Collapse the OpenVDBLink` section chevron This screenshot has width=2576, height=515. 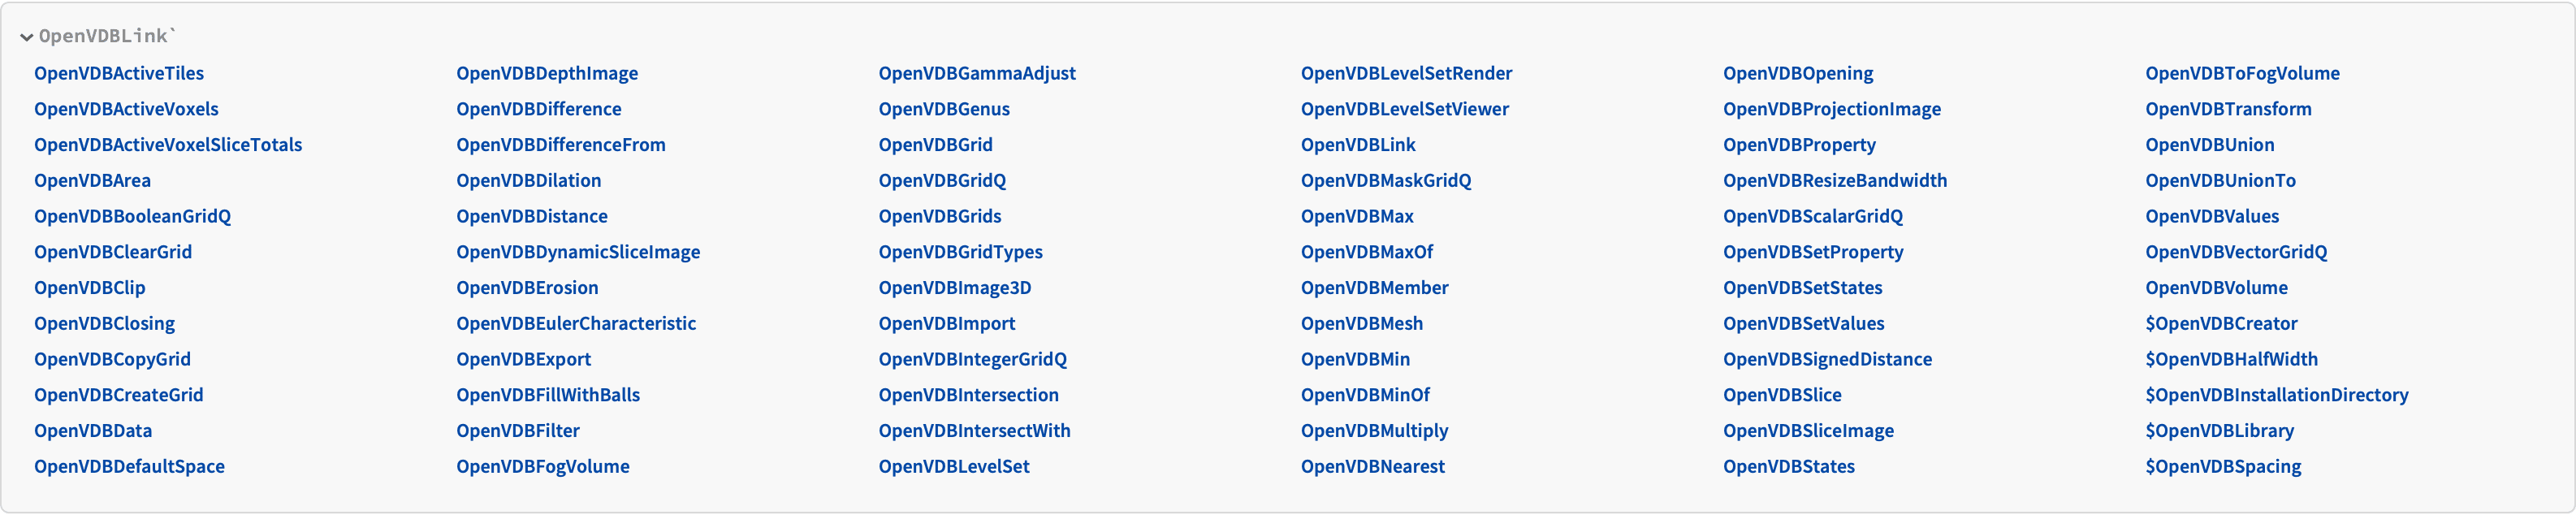(27, 37)
